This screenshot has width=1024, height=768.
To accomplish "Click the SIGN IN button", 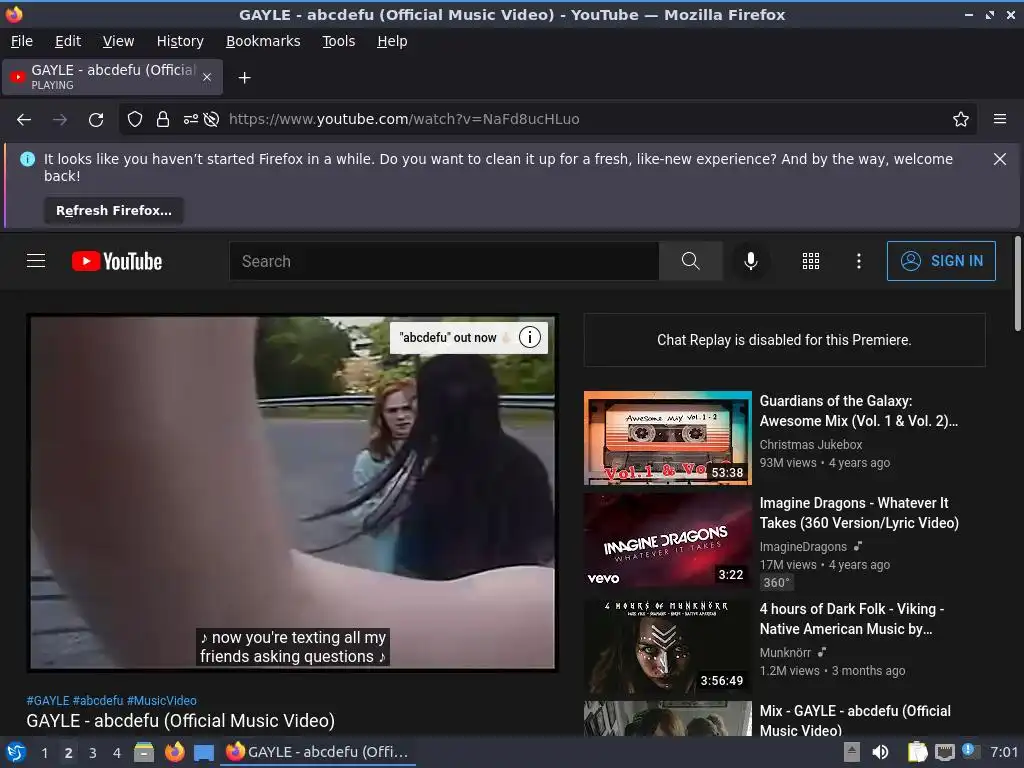I will tap(941, 261).
